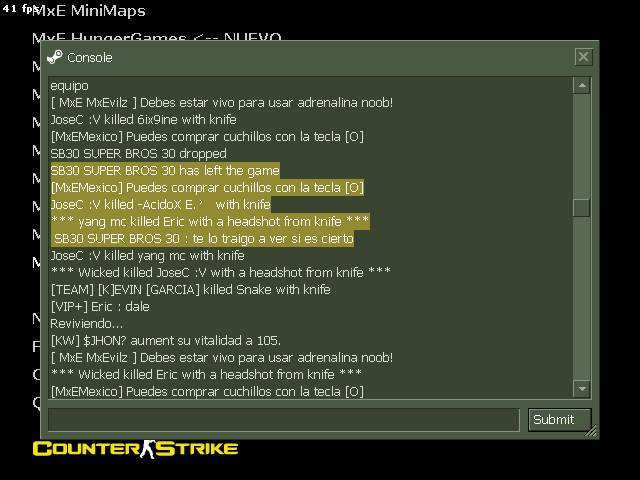Click the scrollbar up arrow in the console
Image resolution: width=640 pixels, height=480 pixels.
582,85
